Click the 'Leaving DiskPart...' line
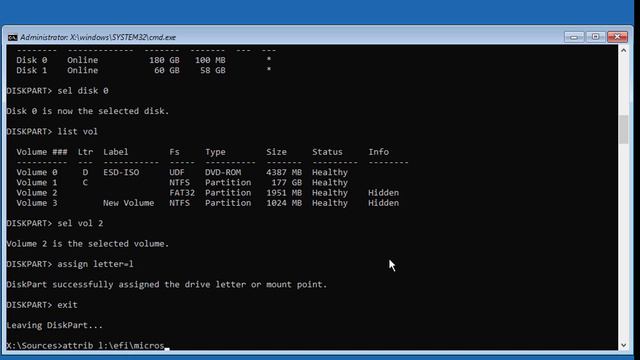Image resolution: width=640 pixels, height=360 pixels. pos(55,325)
